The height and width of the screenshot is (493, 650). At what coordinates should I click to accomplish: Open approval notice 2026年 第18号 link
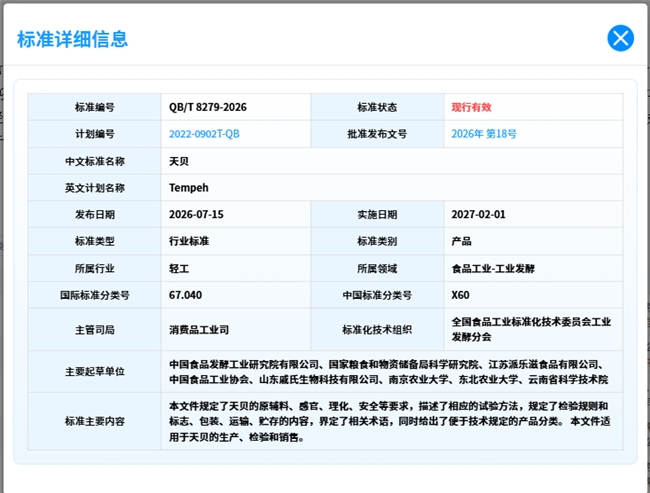click(x=484, y=134)
